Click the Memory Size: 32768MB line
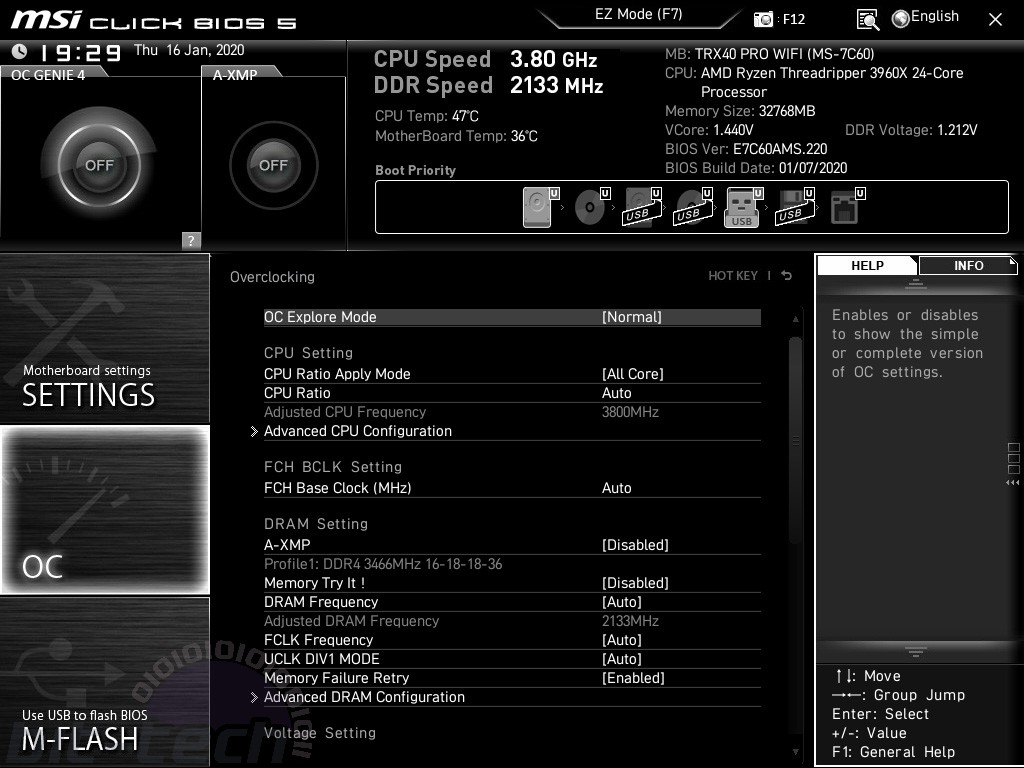 (x=740, y=111)
